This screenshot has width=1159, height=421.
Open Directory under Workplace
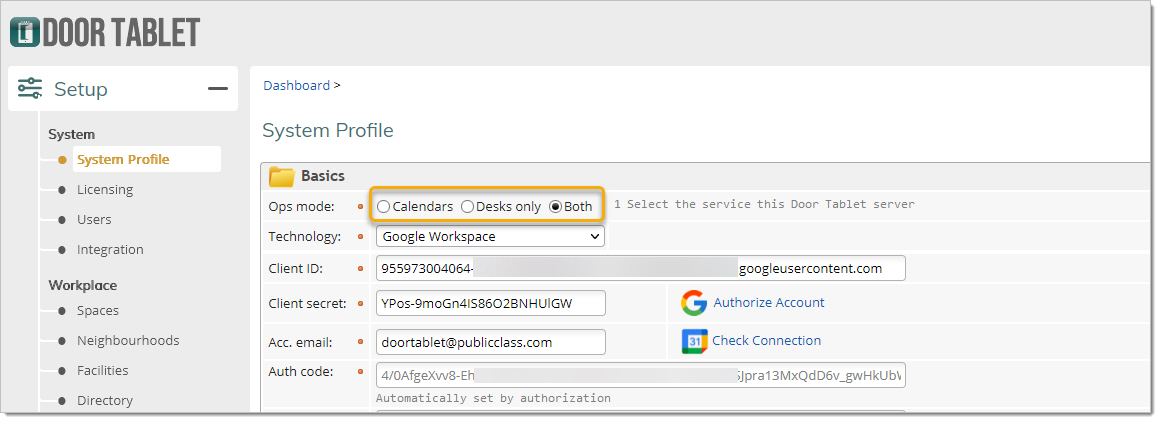coord(105,401)
